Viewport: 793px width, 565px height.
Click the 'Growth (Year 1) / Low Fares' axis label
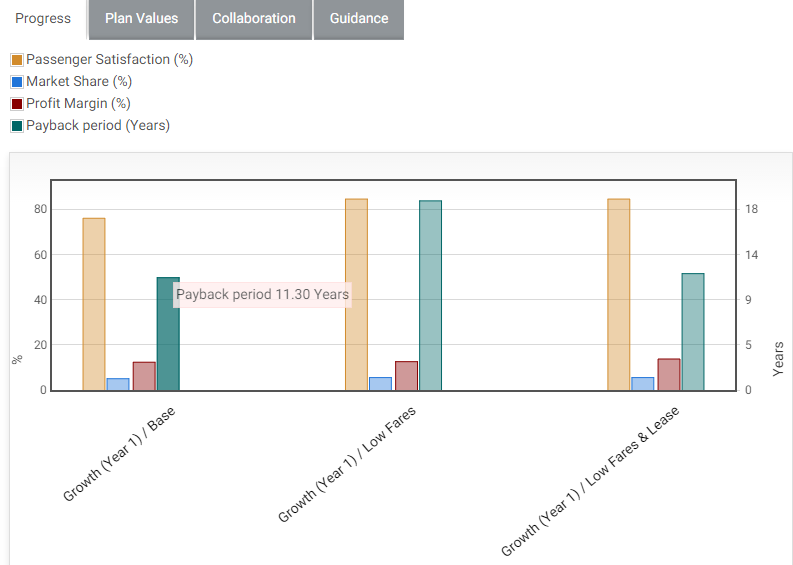tap(347, 464)
